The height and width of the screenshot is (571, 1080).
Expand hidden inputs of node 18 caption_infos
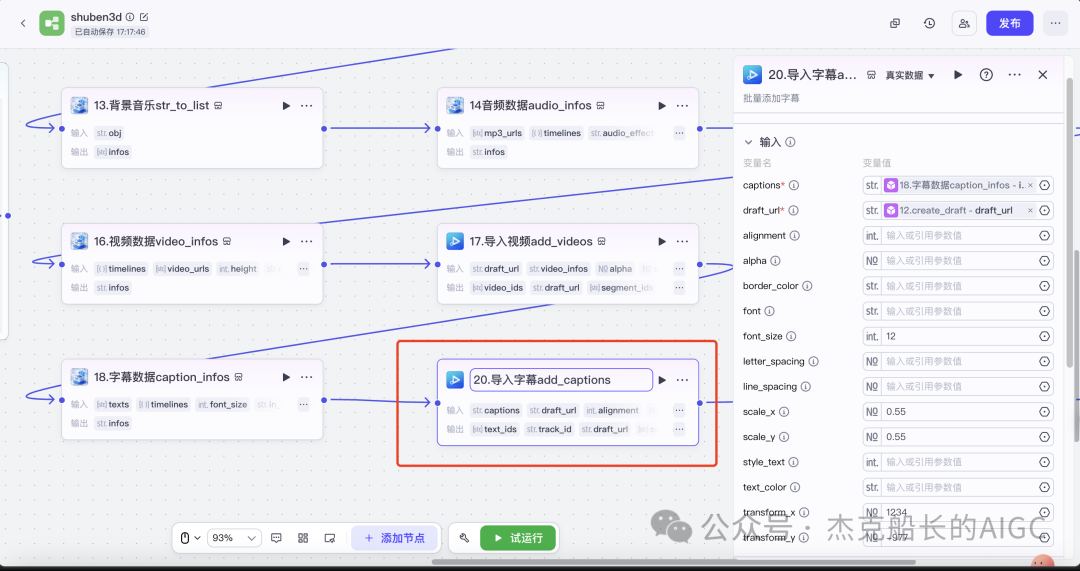tap(303, 404)
